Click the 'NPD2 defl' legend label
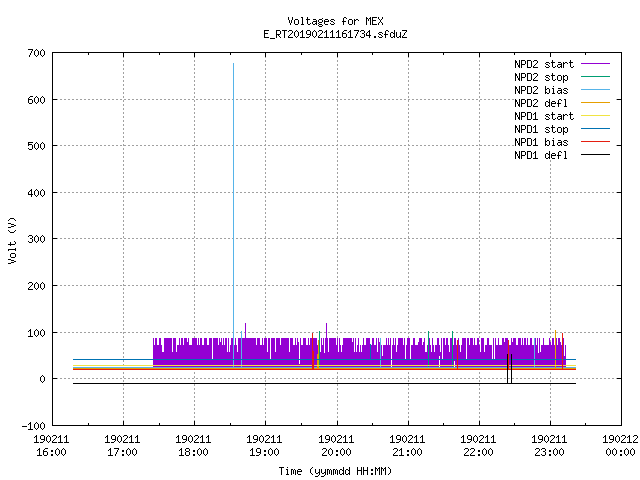 tap(541, 103)
